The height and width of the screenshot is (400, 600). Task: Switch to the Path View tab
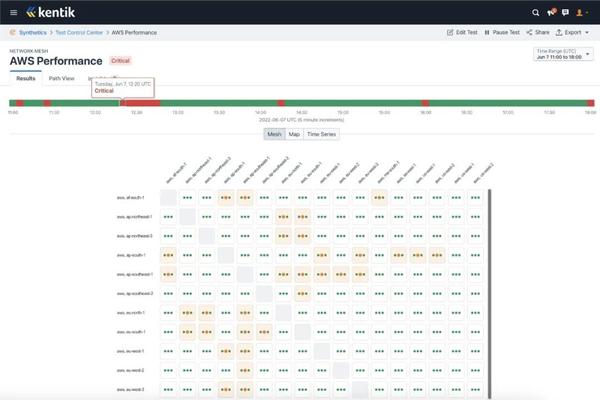62,78
